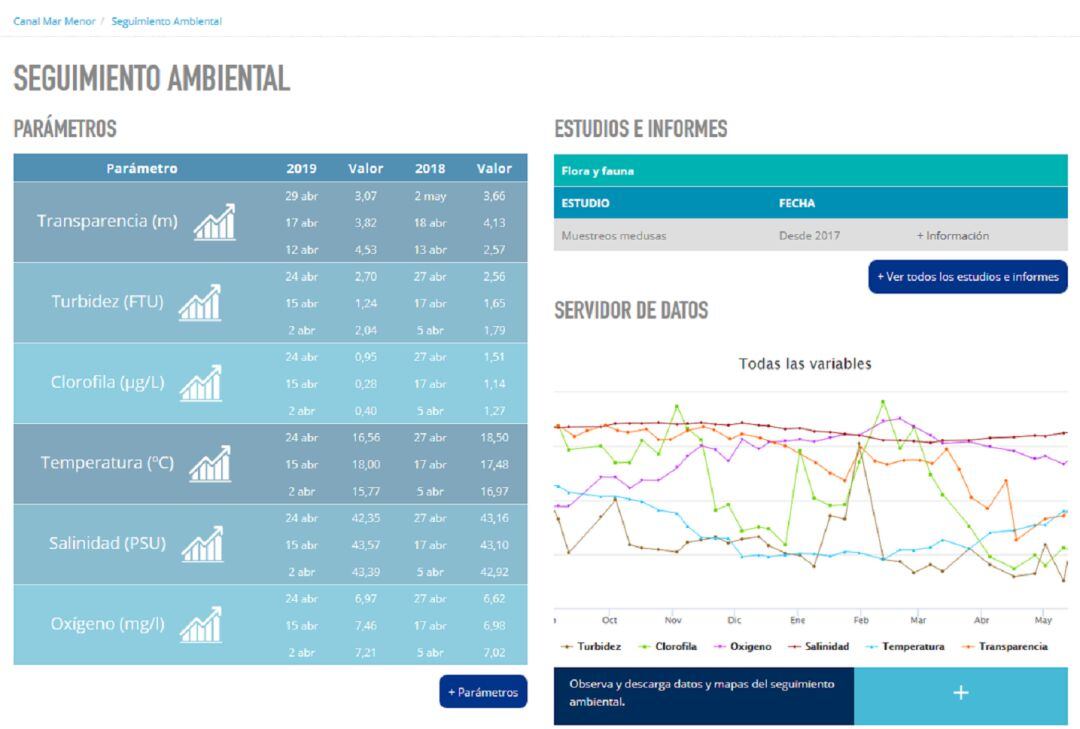1080x729 pixels.
Task: Open + Ver todos los estudios e informes
Action: point(967,277)
